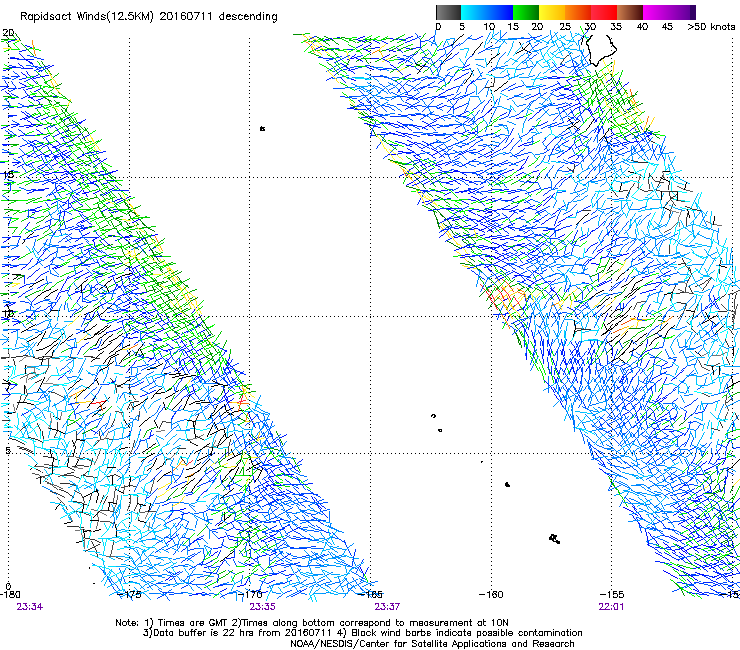The image size is (740, 650).
Task: Click the 'NOAA/NESDIS/Center for Satellite Applications and Research' credit
Action: [432, 644]
